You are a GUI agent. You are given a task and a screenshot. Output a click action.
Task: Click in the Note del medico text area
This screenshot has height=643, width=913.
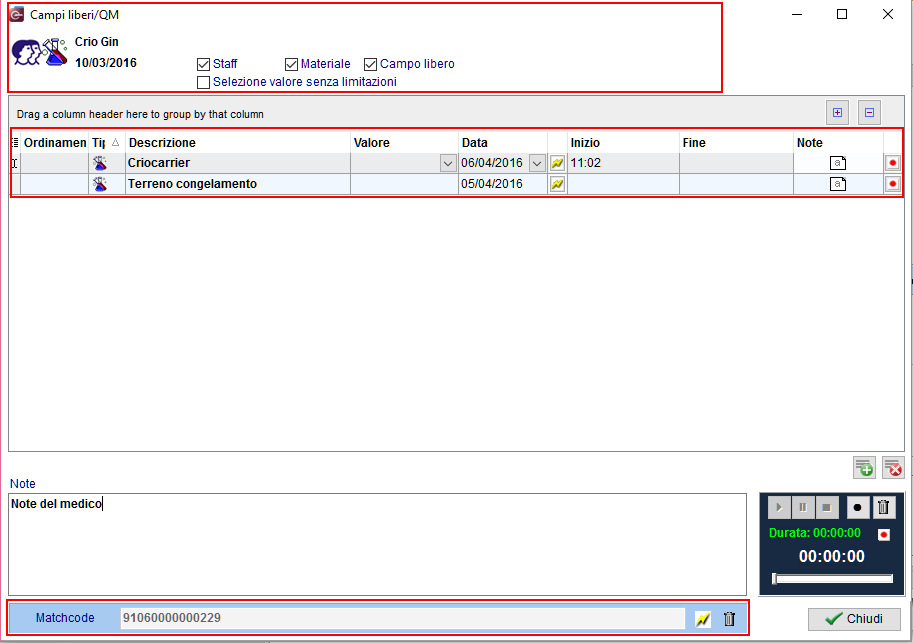(377, 545)
